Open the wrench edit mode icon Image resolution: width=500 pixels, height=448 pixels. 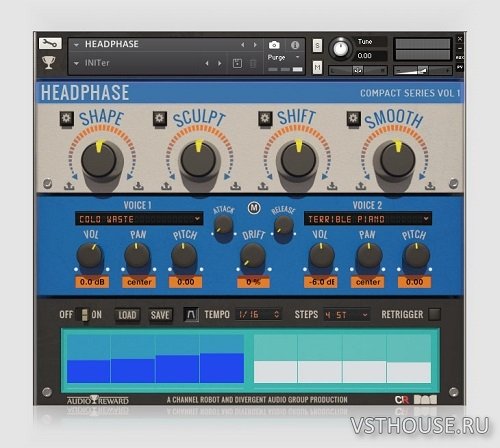click(x=50, y=43)
